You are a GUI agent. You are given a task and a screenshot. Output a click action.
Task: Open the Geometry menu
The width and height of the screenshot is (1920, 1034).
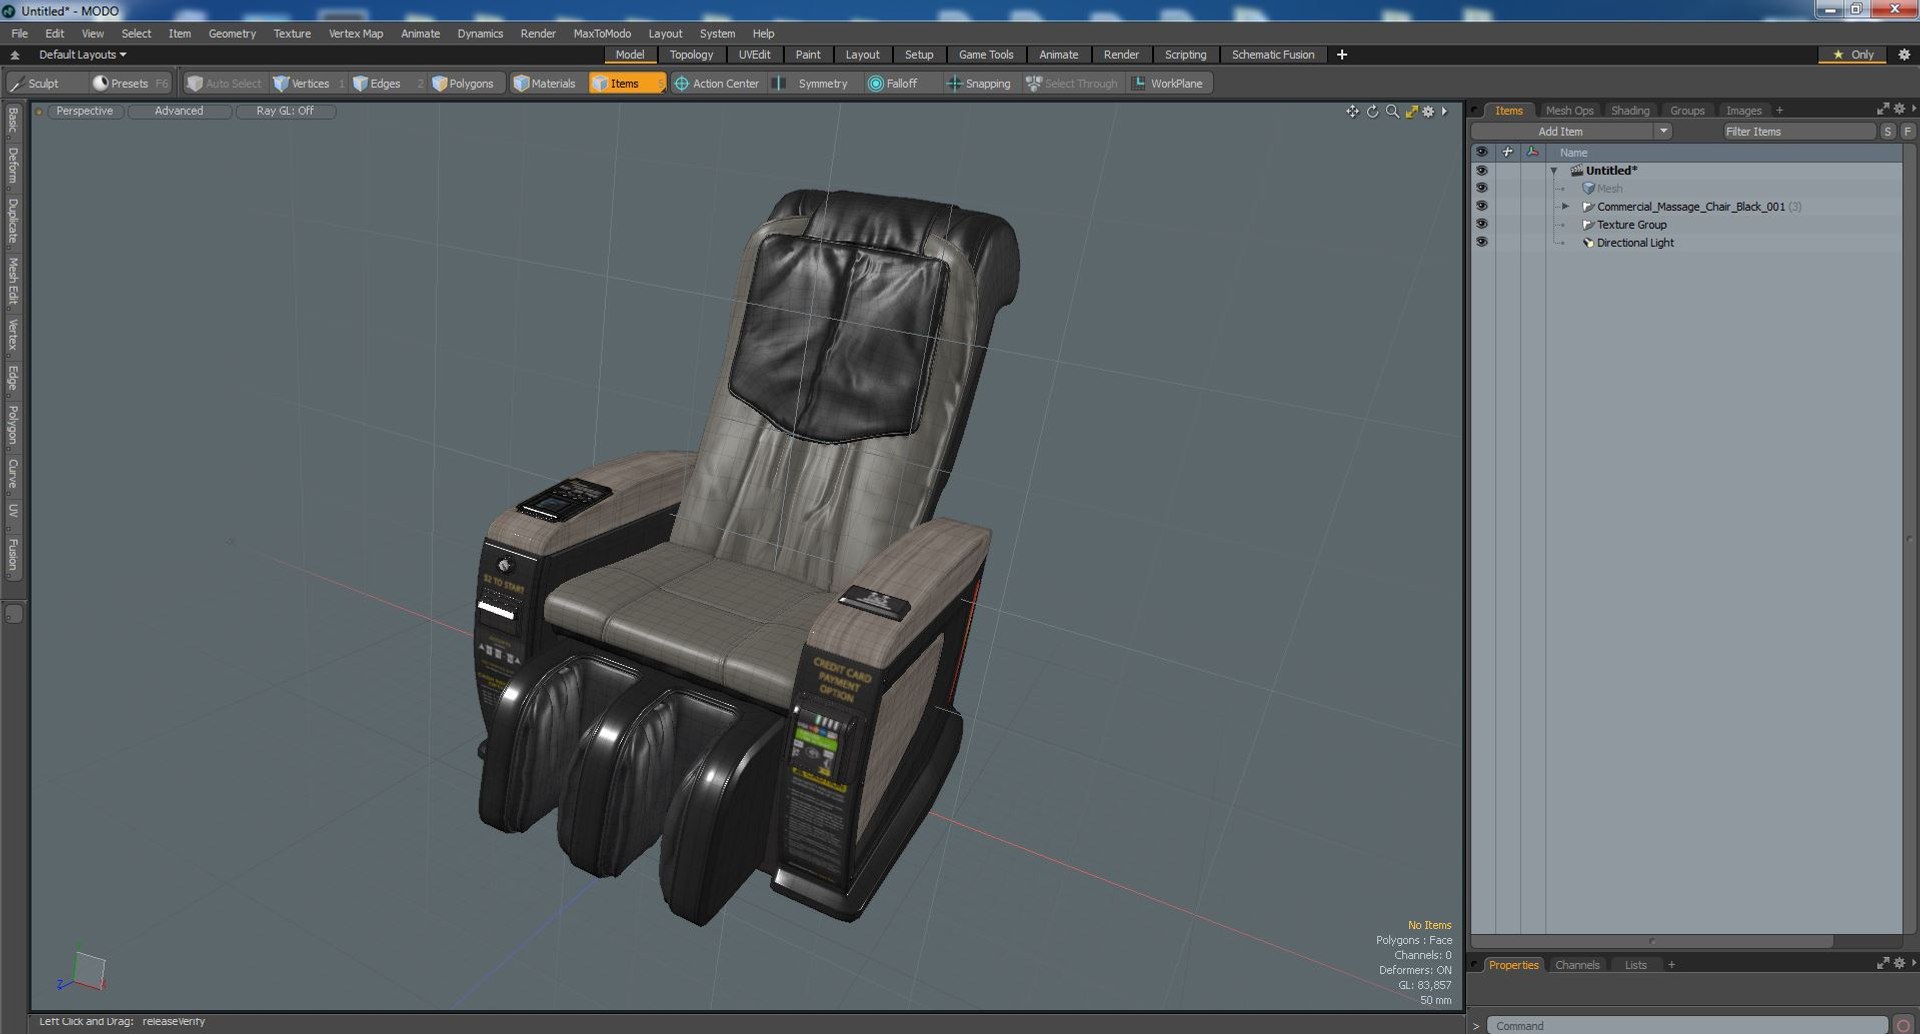click(232, 33)
